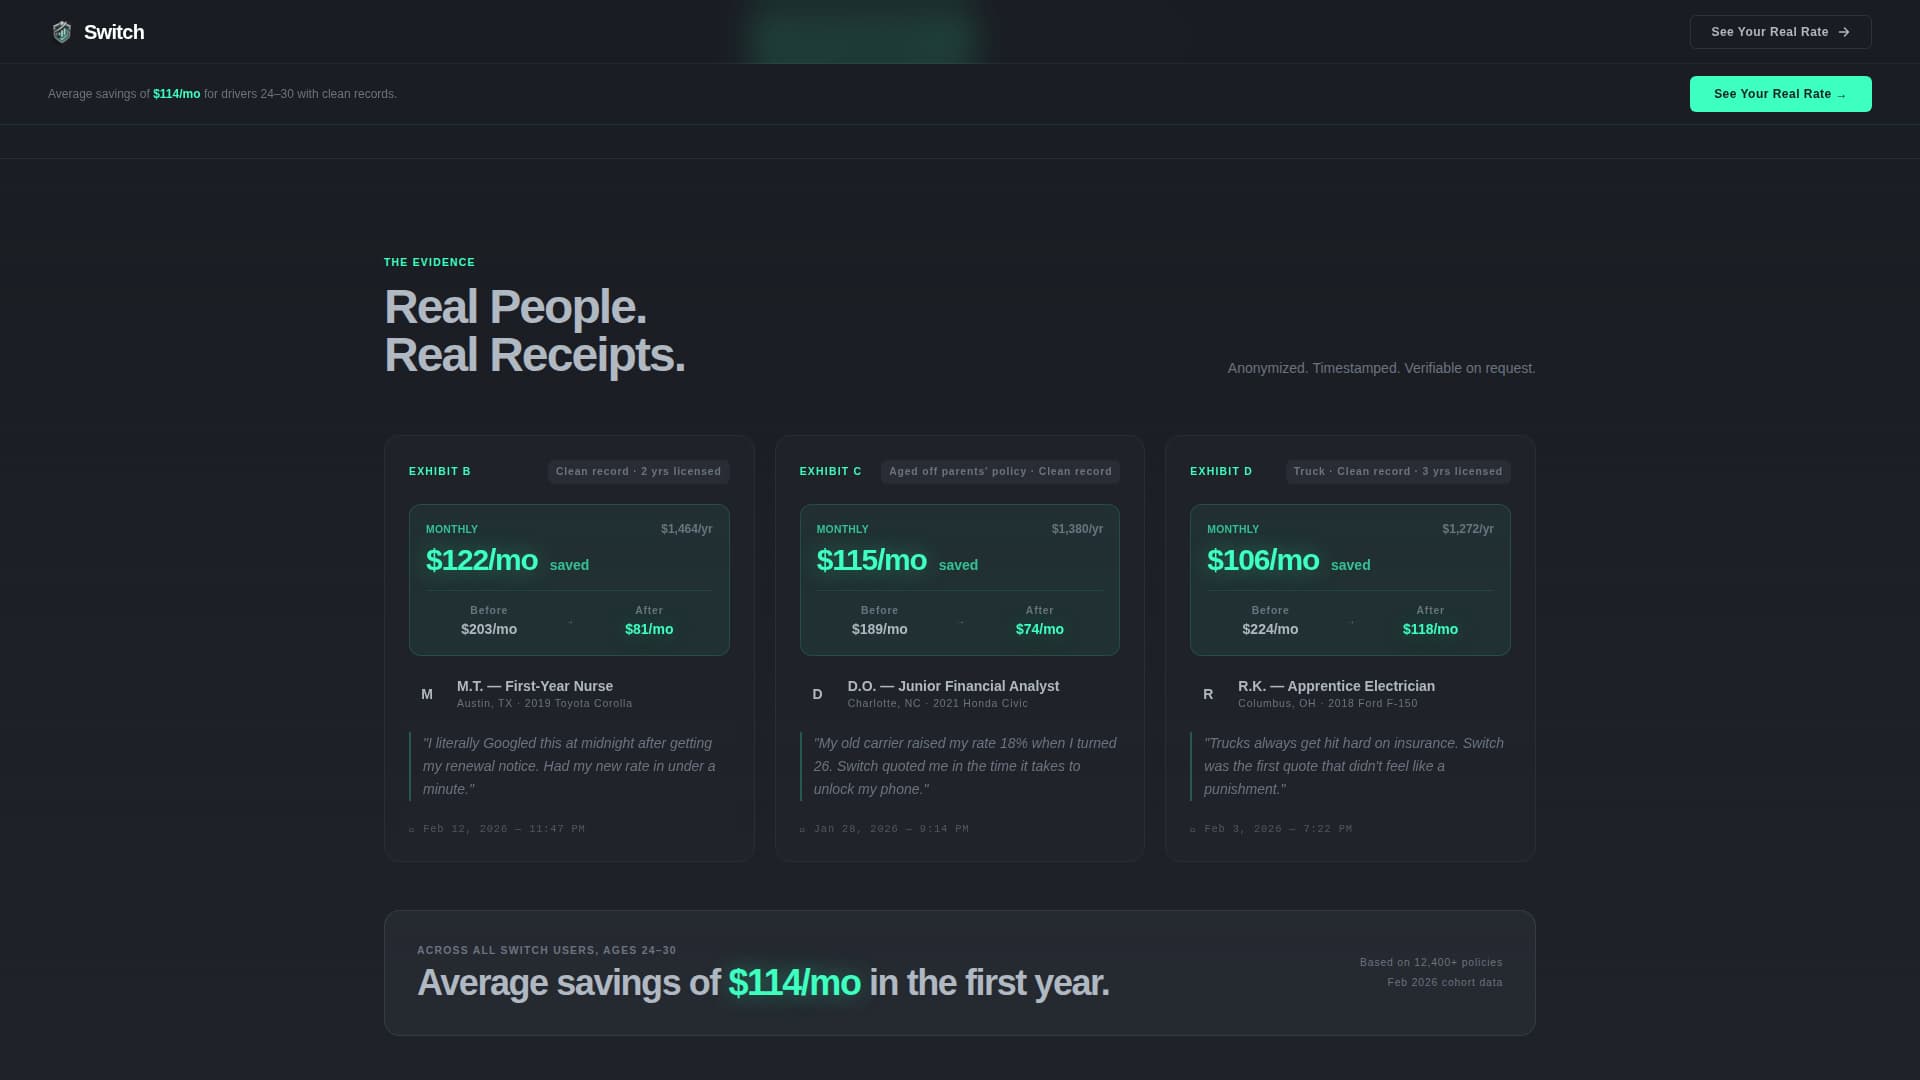Click the $1,464/yr annual figure
The image size is (1920, 1080).
pyautogui.click(x=687, y=529)
